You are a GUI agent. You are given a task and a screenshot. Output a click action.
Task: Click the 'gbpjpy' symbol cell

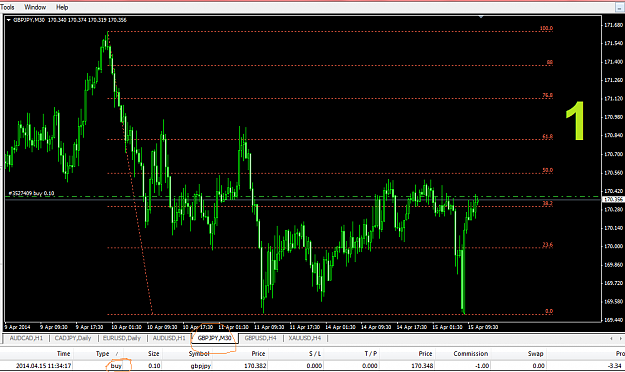200,366
